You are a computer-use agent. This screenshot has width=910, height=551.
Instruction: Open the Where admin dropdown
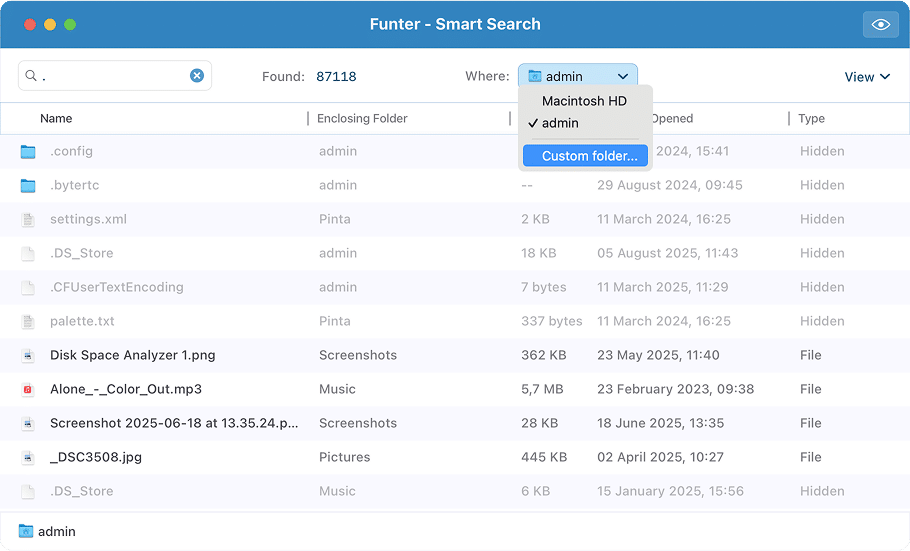[x=578, y=76]
